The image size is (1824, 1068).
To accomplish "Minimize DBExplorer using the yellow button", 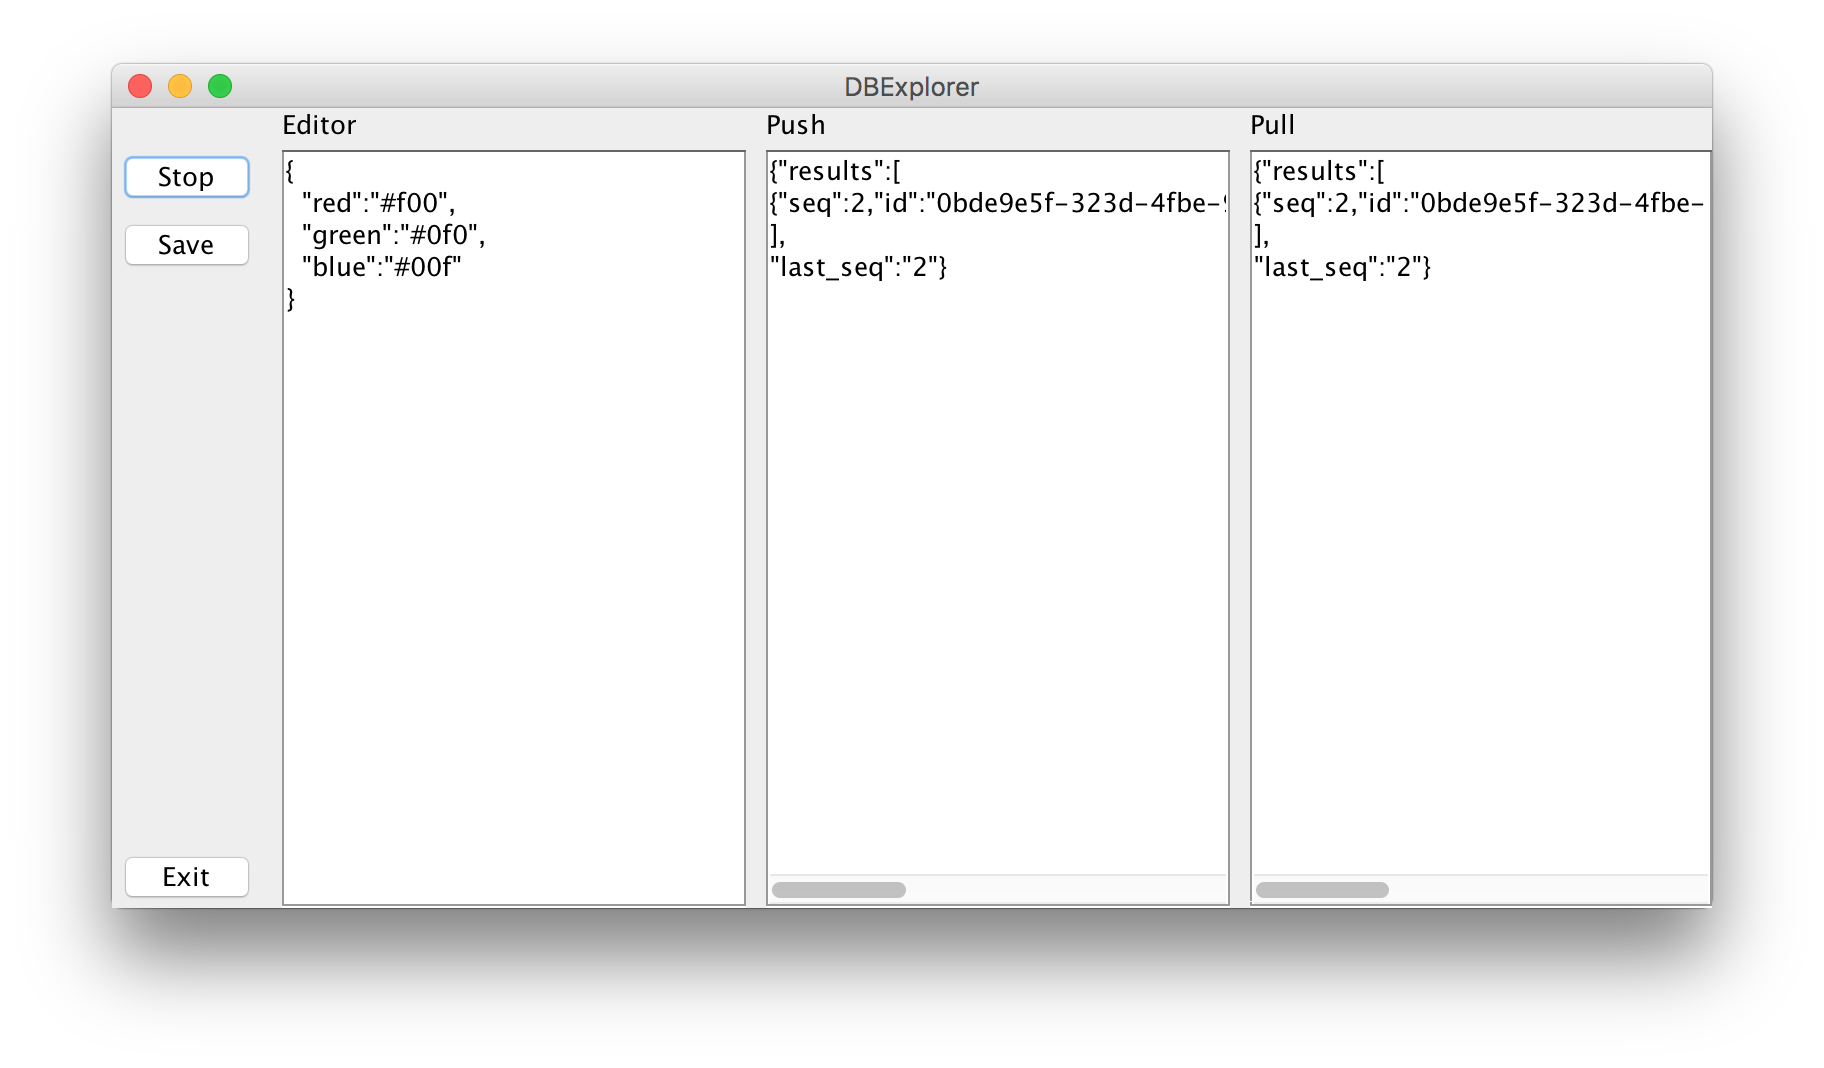I will 180,86.
